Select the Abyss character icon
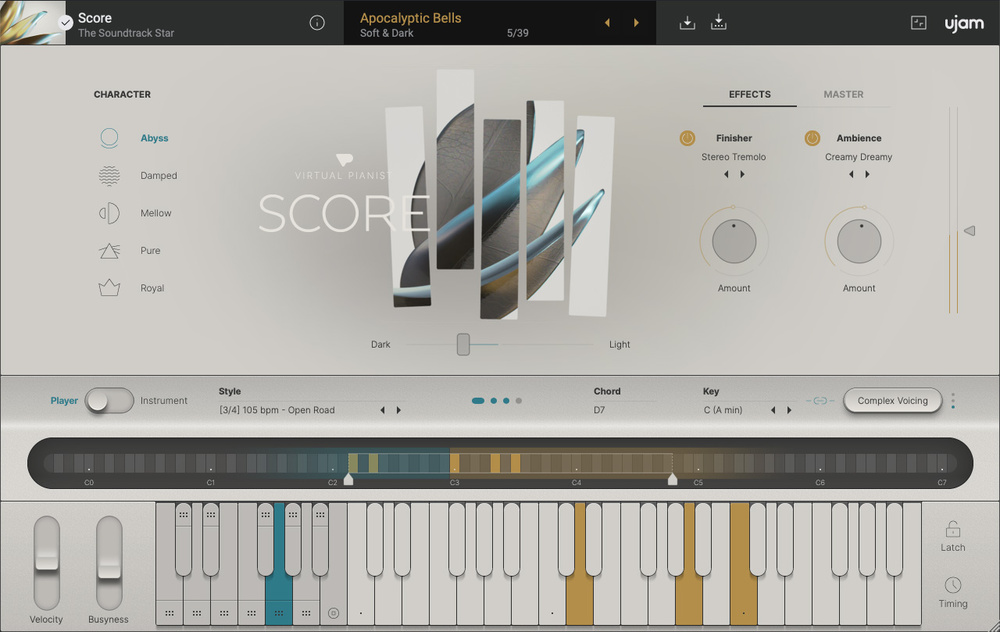The image size is (1000, 632). (109, 138)
